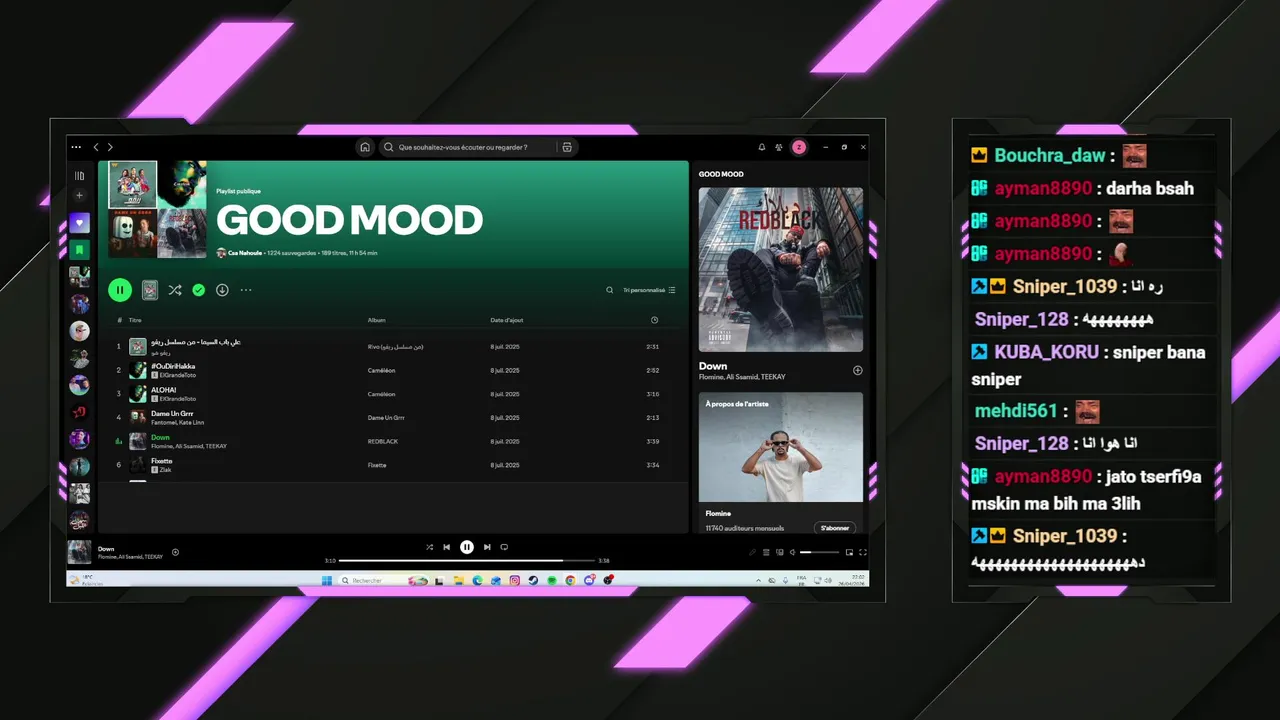
Task: Open Liked Songs purple heart tile
Action: pos(79,223)
